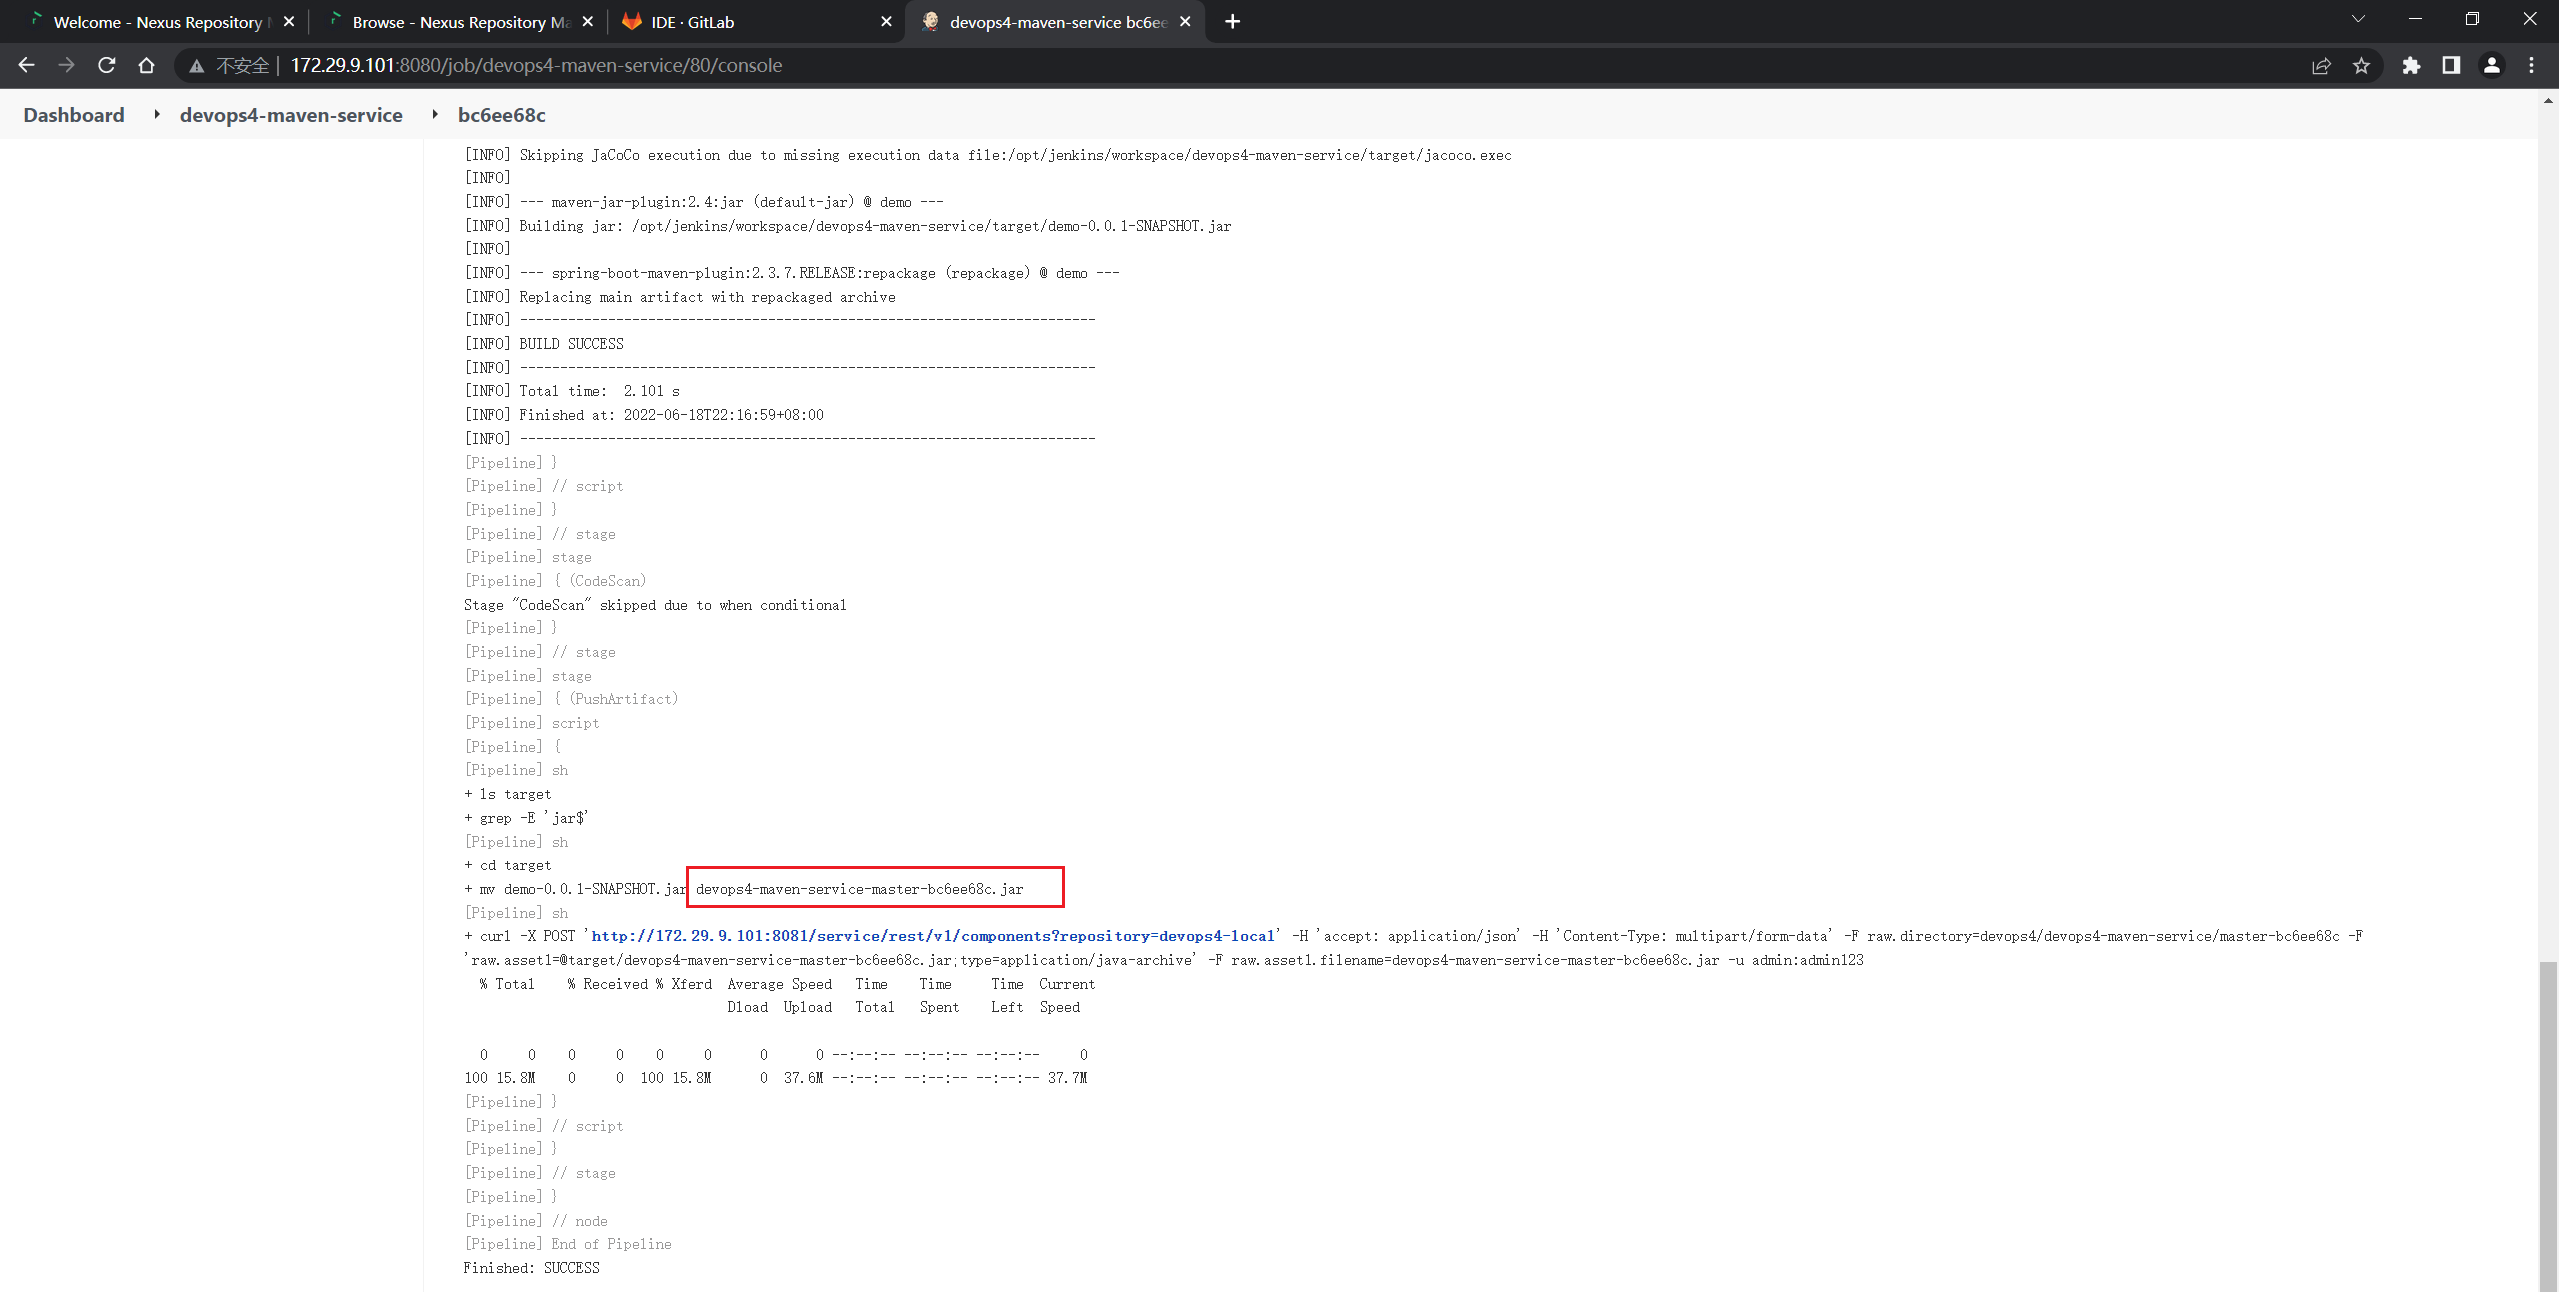
Task: Click the '+ cd target' shell command line
Action: click(x=508, y=865)
